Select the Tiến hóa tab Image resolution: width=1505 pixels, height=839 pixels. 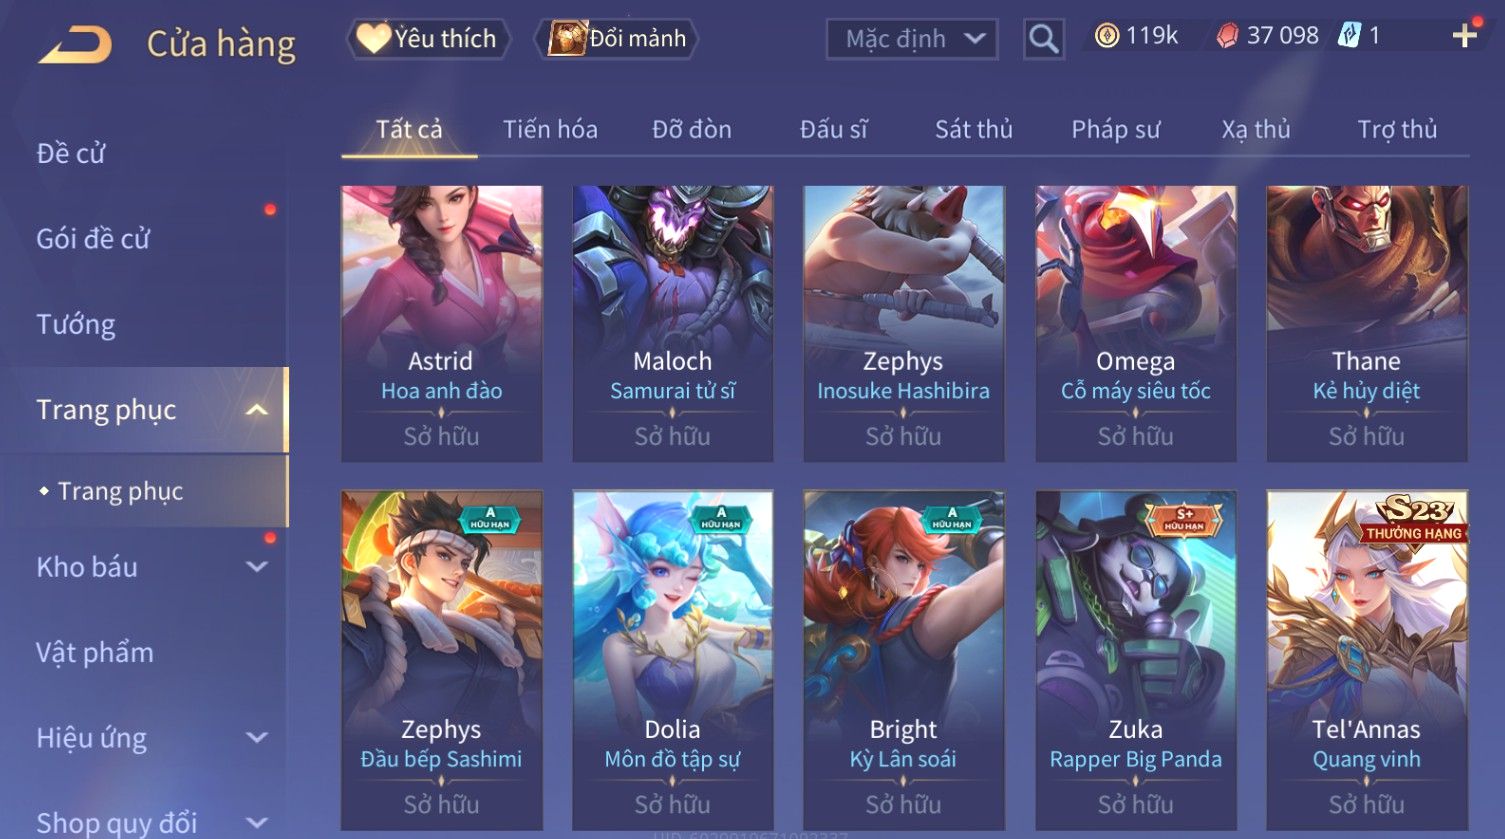550,130
